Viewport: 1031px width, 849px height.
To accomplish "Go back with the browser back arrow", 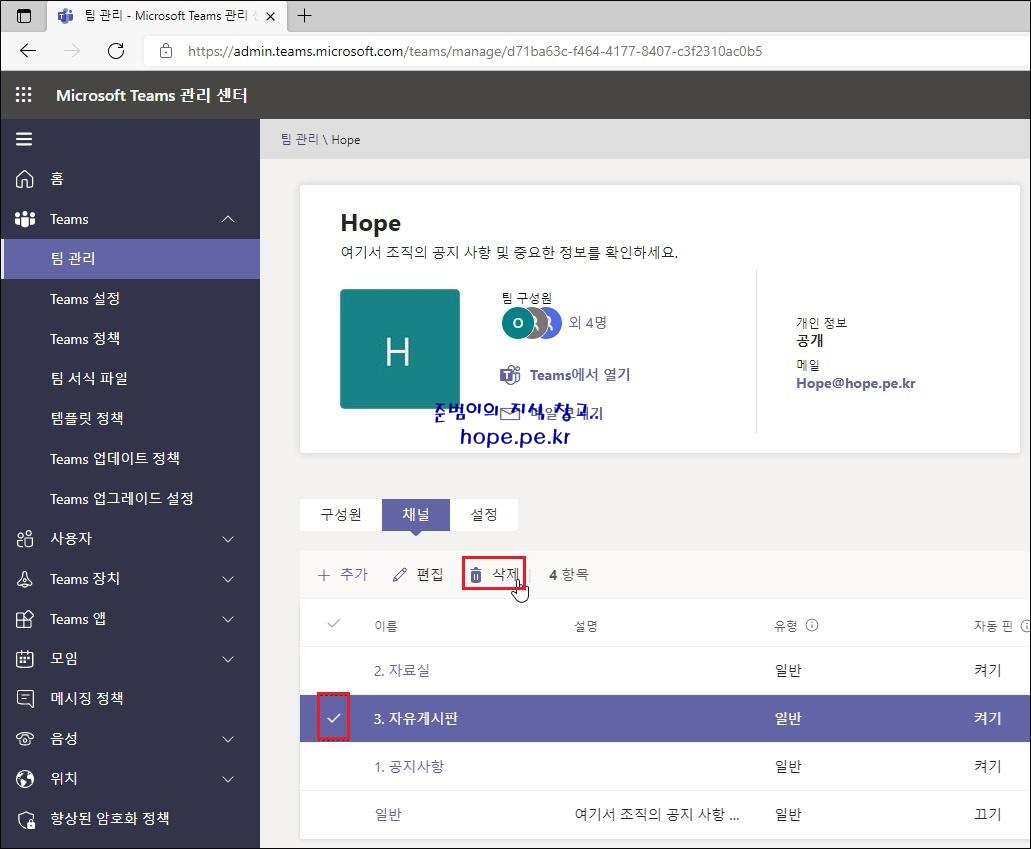I will (28, 51).
